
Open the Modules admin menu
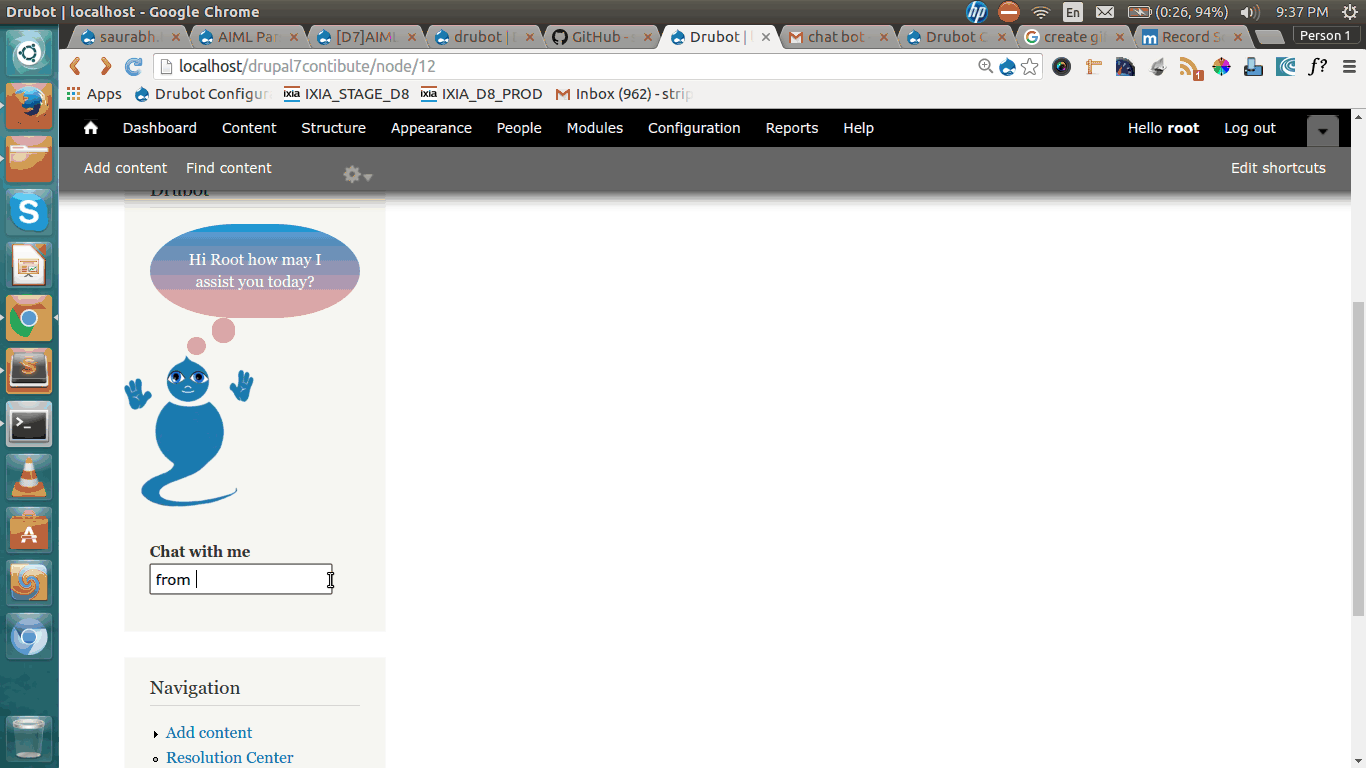pos(595,128)
